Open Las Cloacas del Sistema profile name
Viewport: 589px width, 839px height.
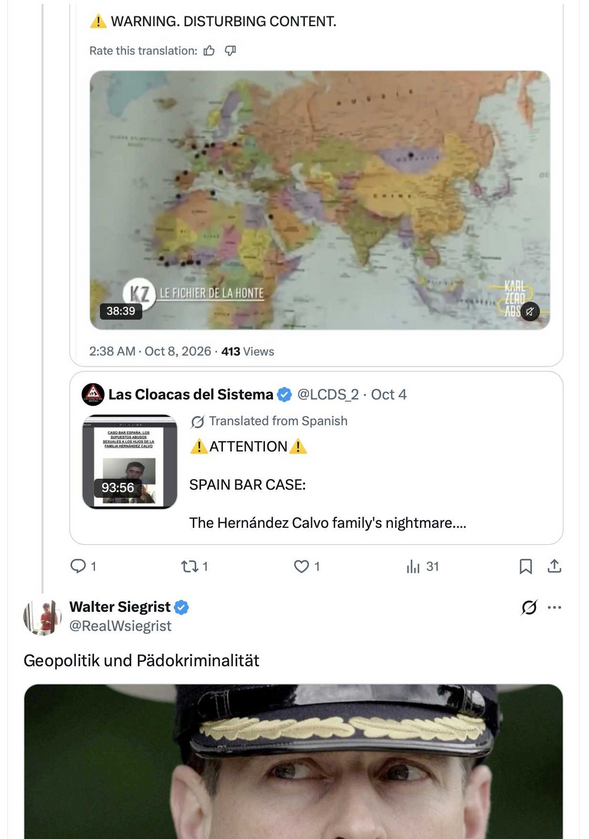[190, 394]
